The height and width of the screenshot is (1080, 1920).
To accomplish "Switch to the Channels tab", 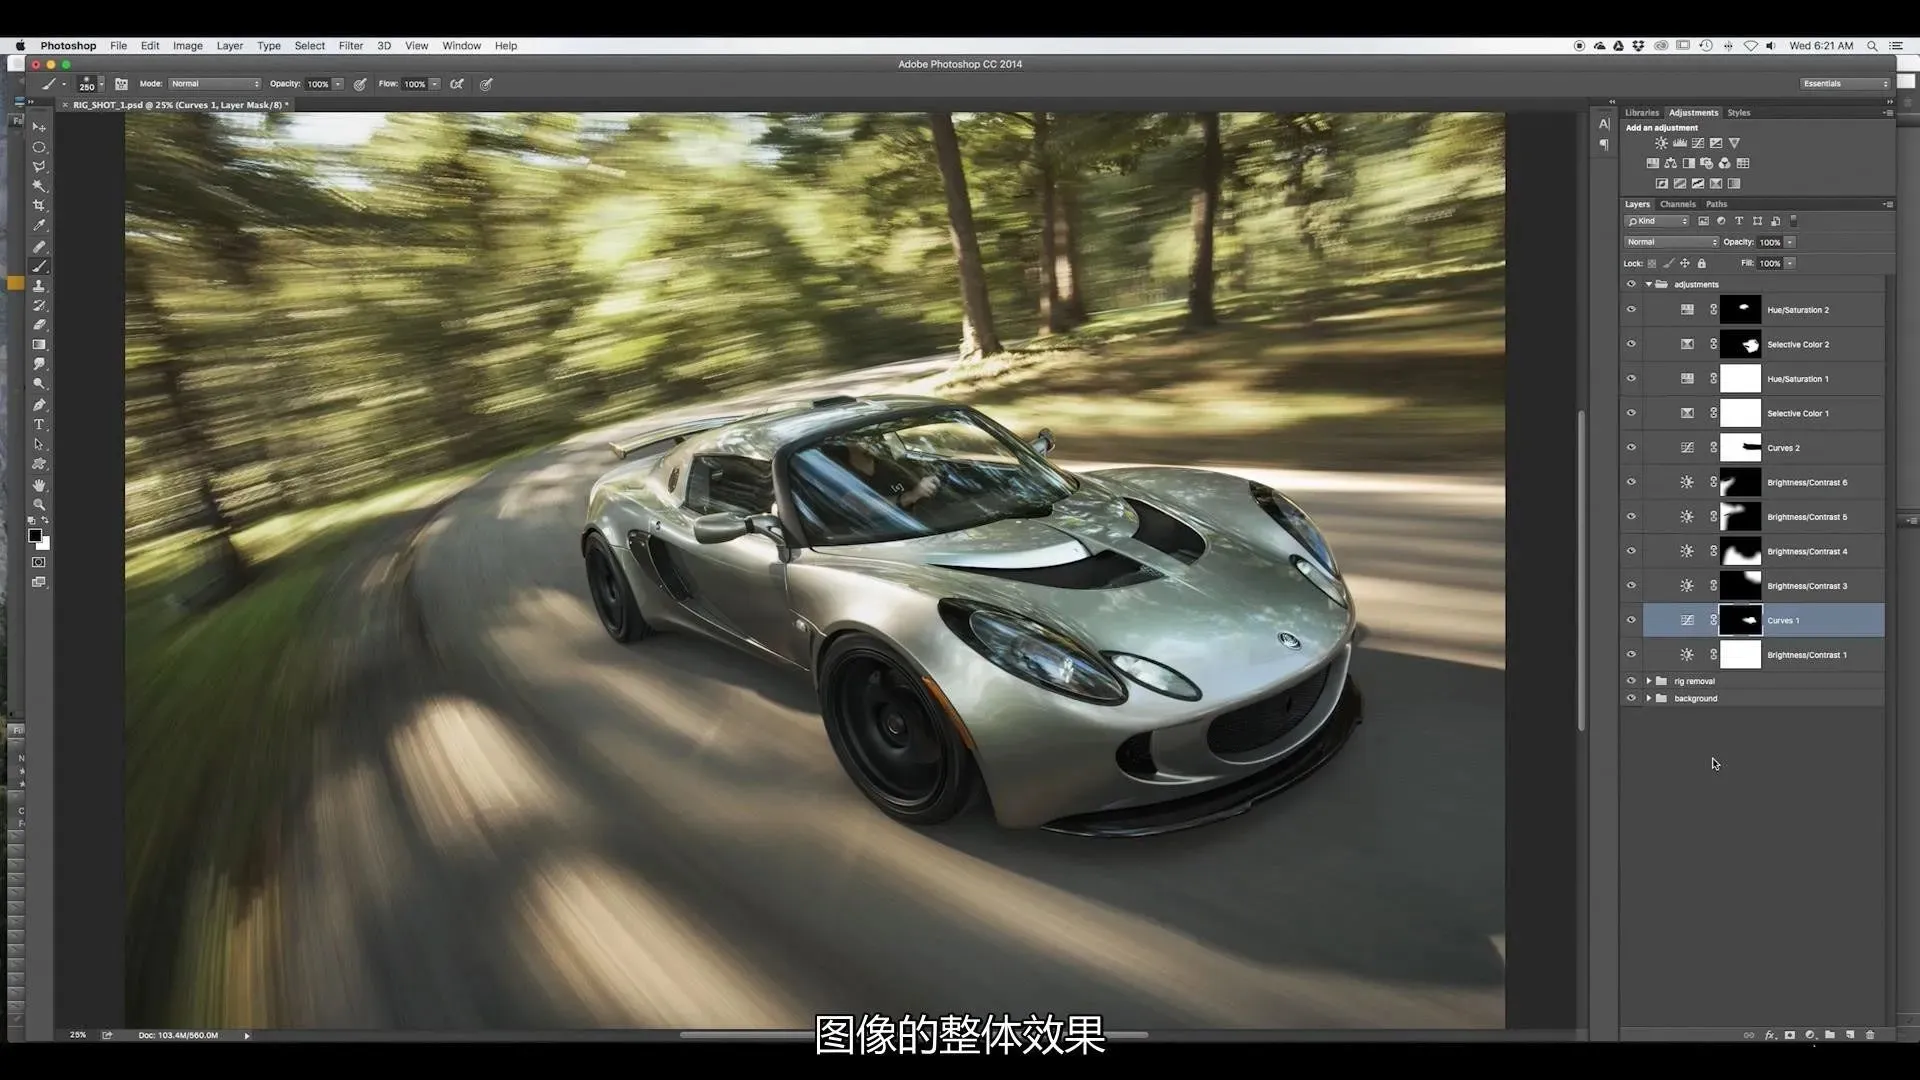I will coord(1677,204).
